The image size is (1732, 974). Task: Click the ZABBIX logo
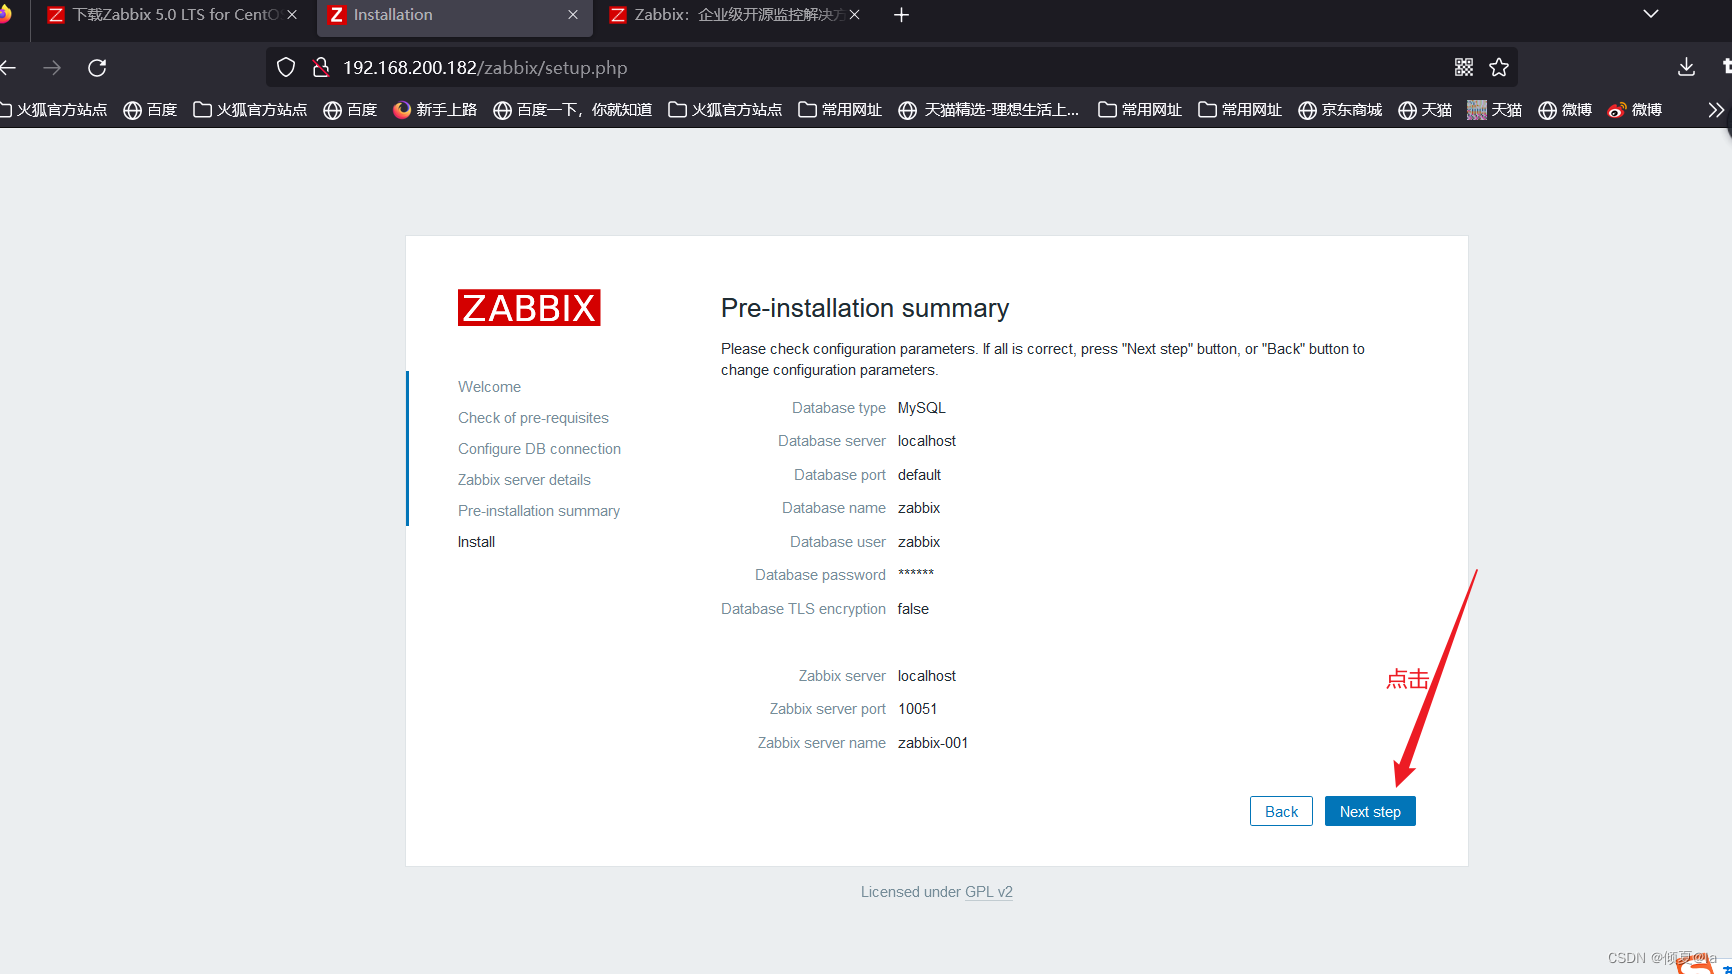coord(529,308)
